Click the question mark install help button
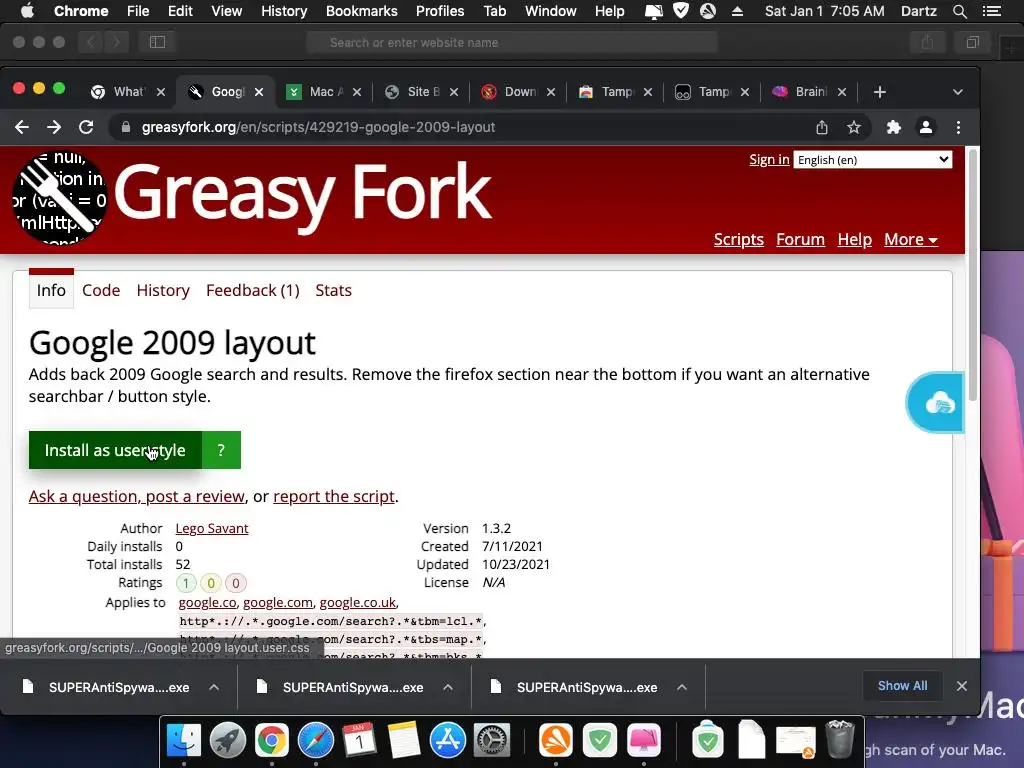Screen dimensions: 1024x768 [221, 450]
